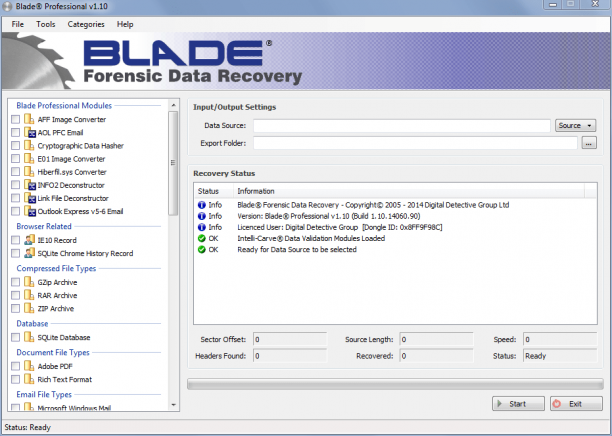612x436 pixels.
Task: Click the Outlook Express v5-6 Email icon
Action: [30, 211]
